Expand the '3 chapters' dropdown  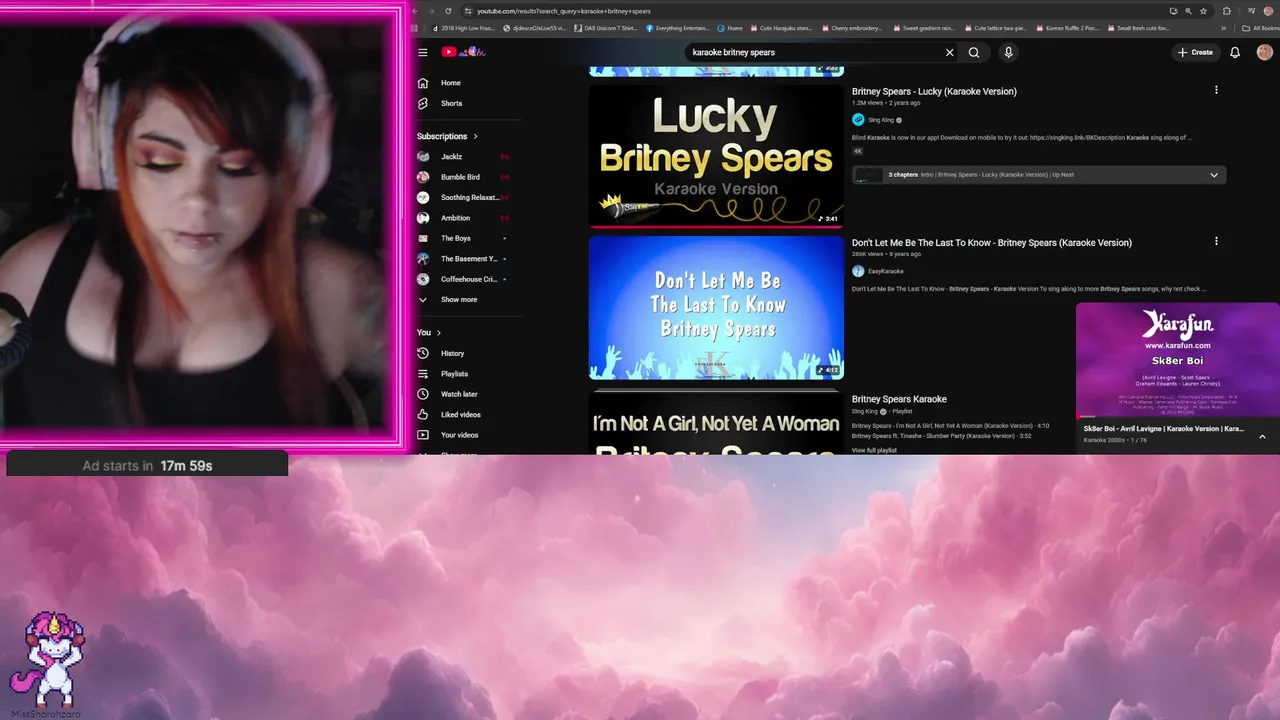click(x=1039, y=175)
